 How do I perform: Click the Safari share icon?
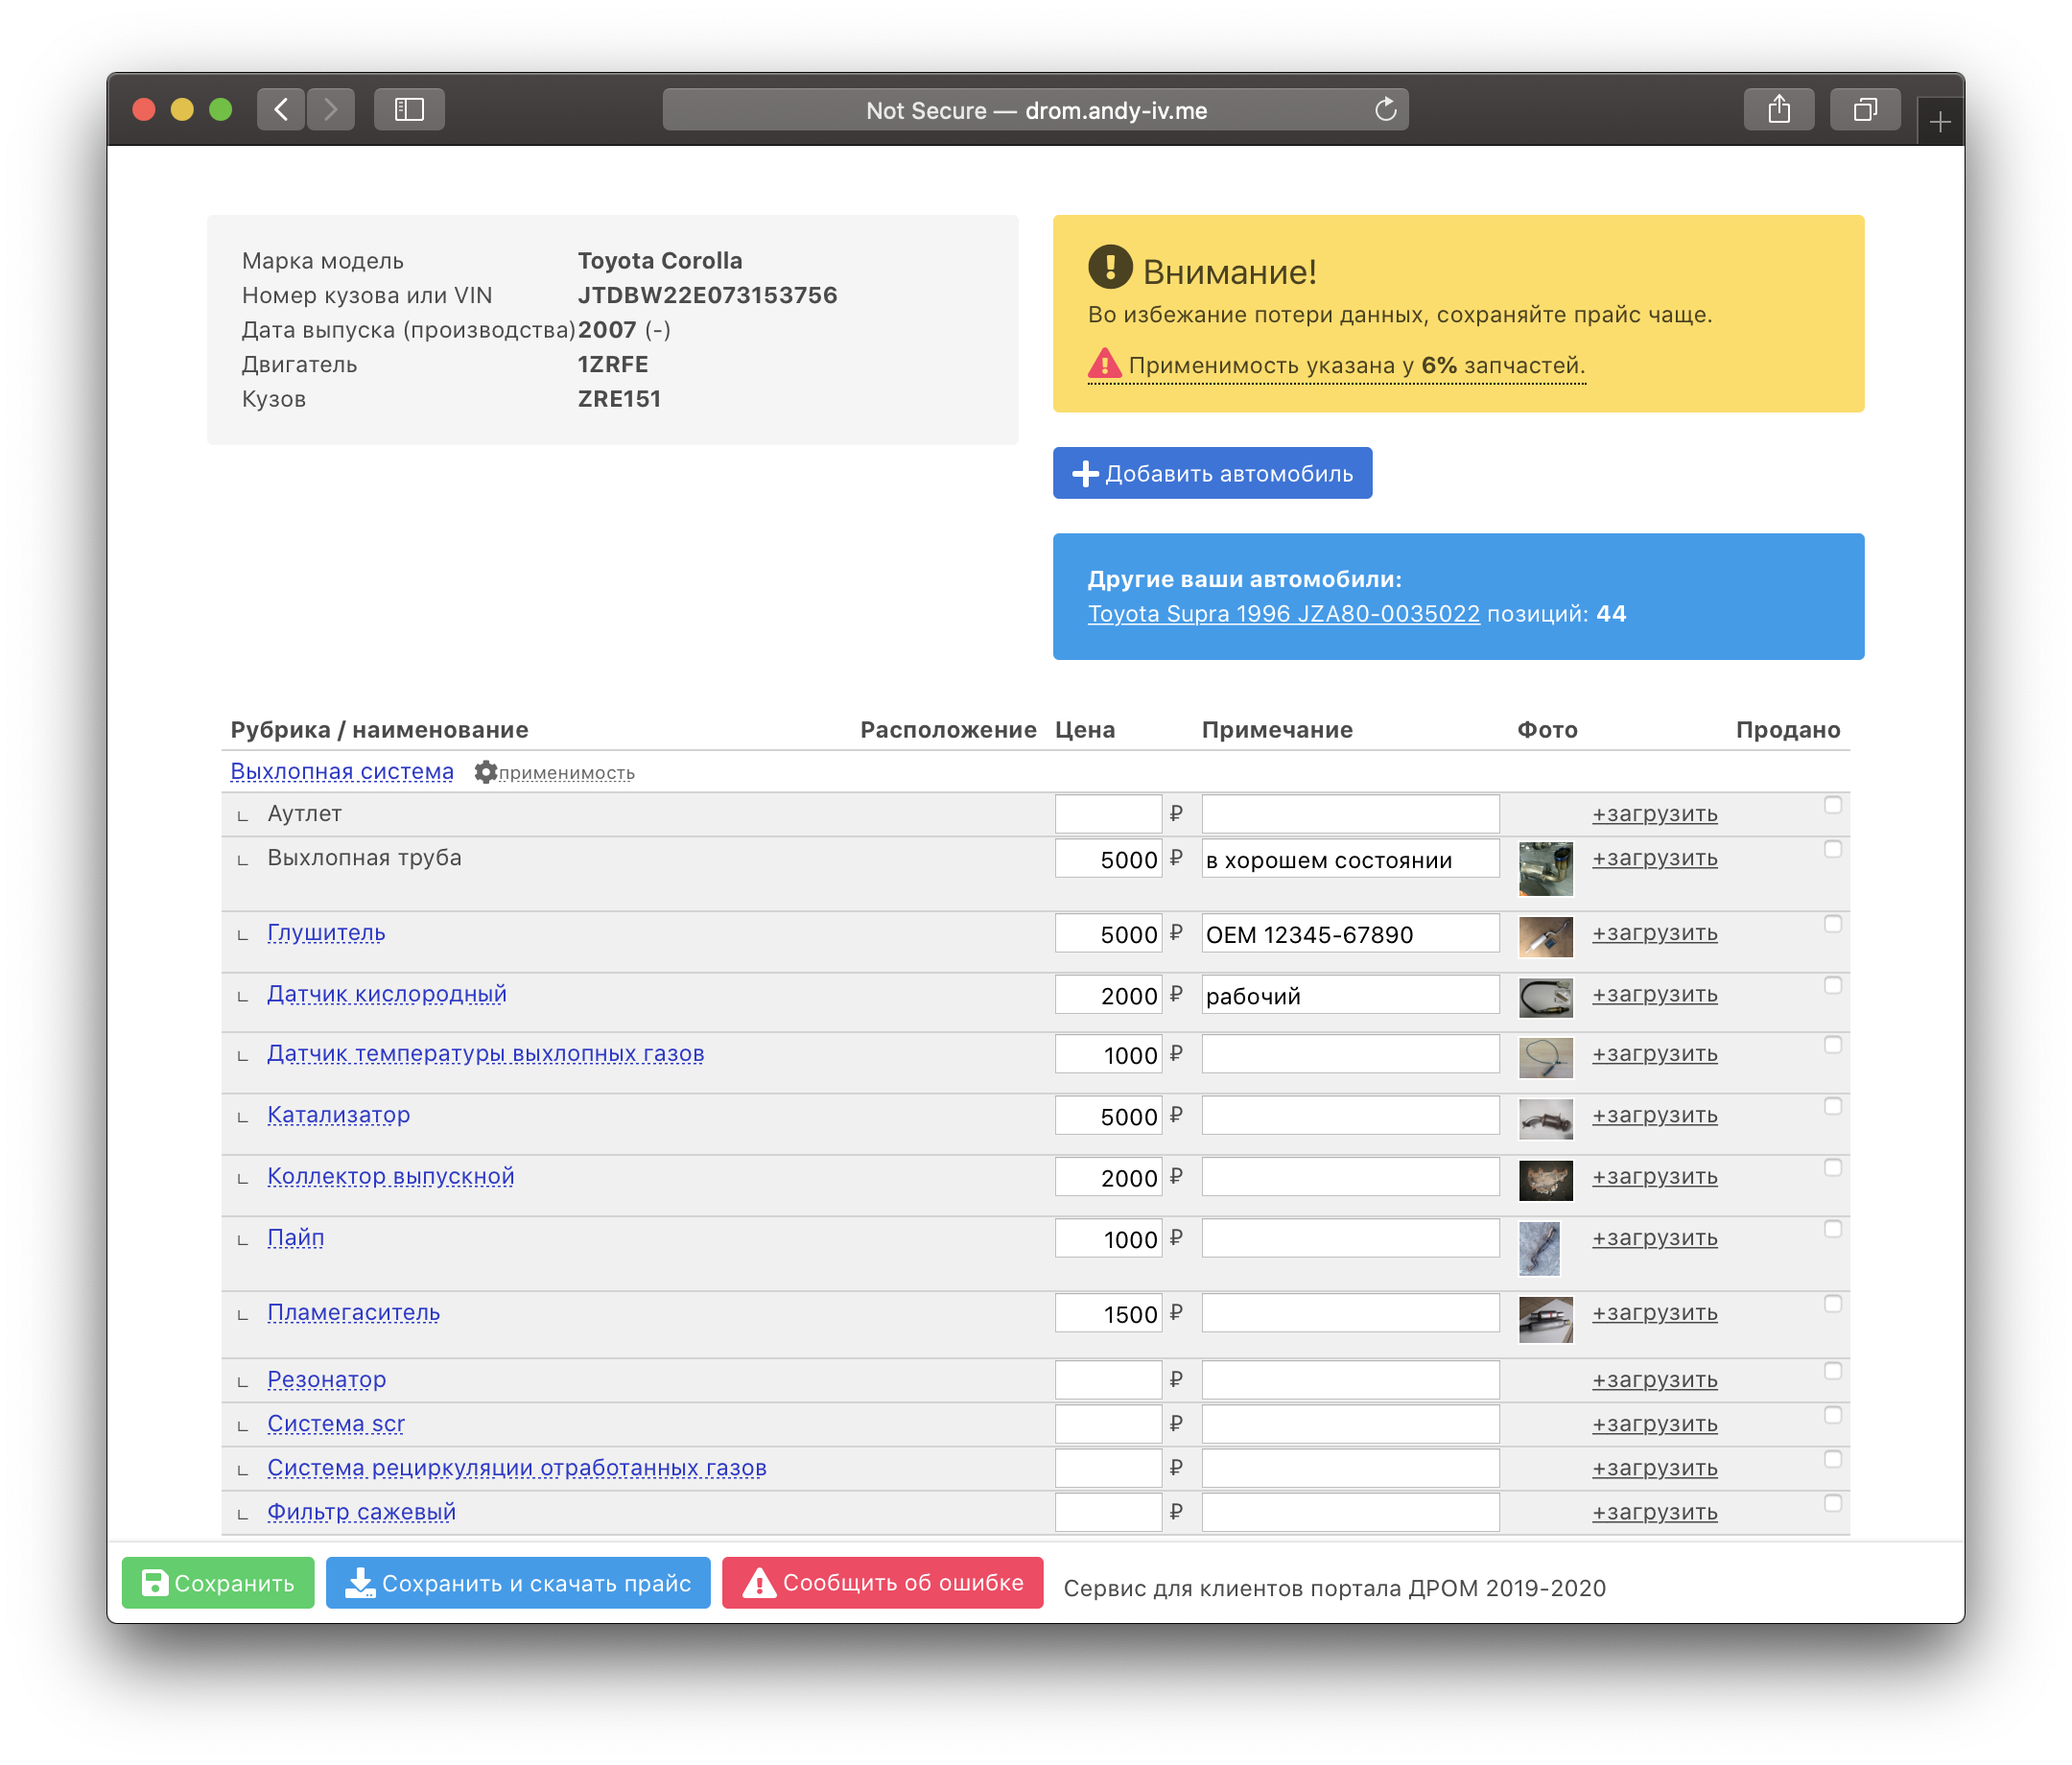(1778, 110)
